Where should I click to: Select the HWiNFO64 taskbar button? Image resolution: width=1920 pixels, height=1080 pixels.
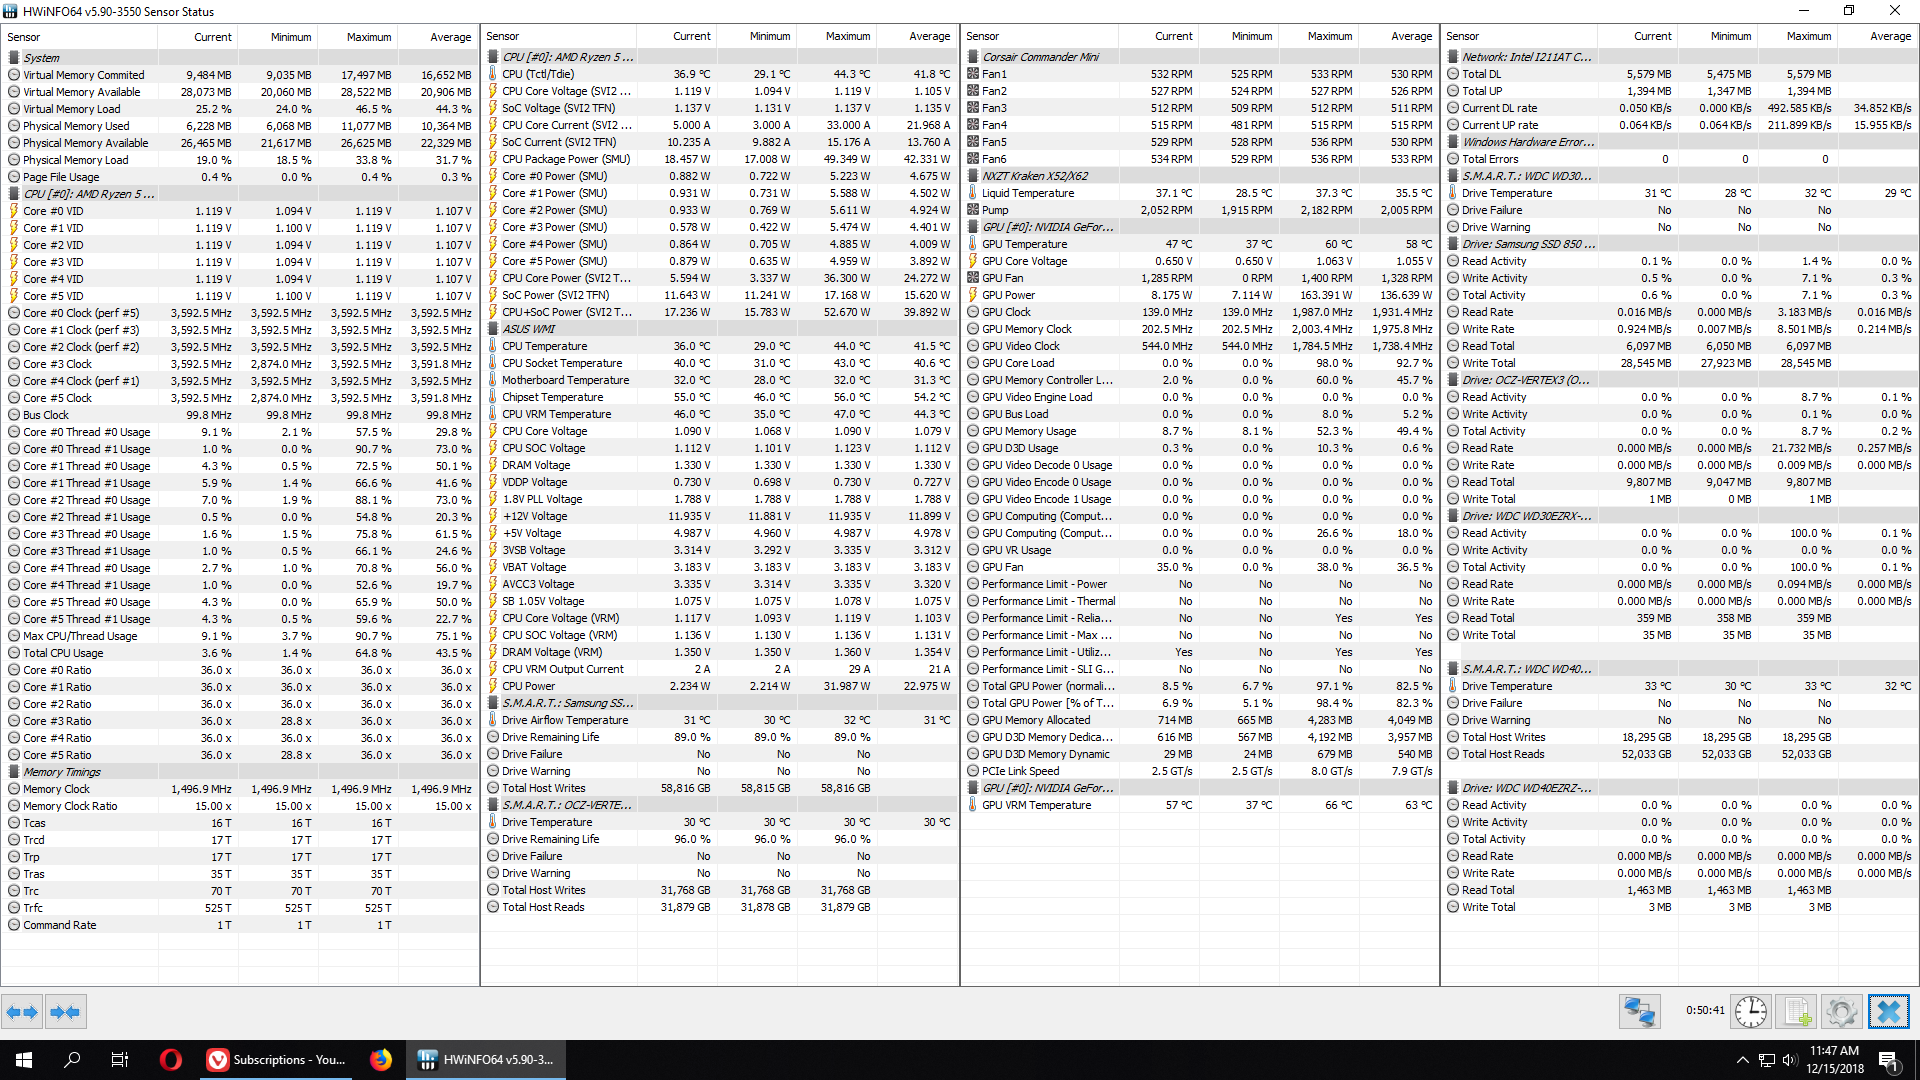tap(486, 1060)
